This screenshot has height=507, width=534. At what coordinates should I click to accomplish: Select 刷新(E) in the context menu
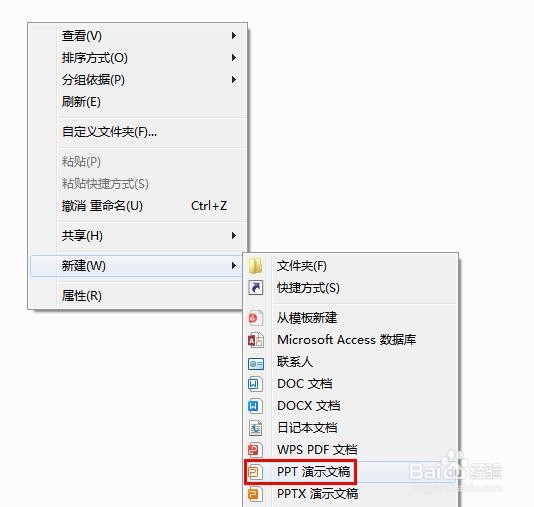click(138, 102)
